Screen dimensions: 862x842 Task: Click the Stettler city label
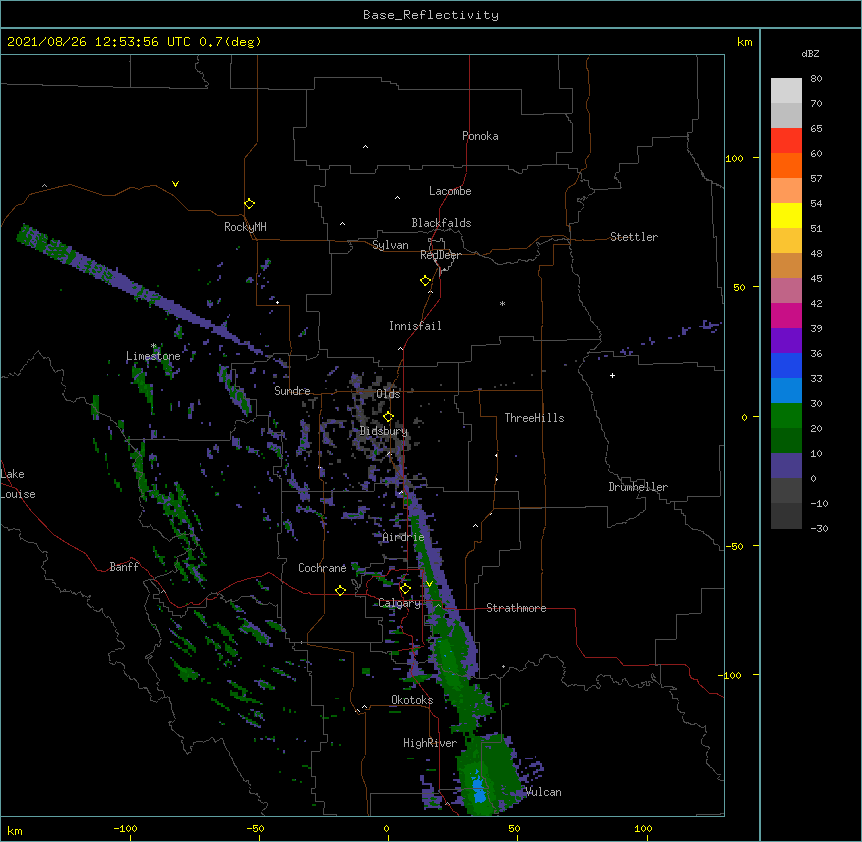[634, 237]
